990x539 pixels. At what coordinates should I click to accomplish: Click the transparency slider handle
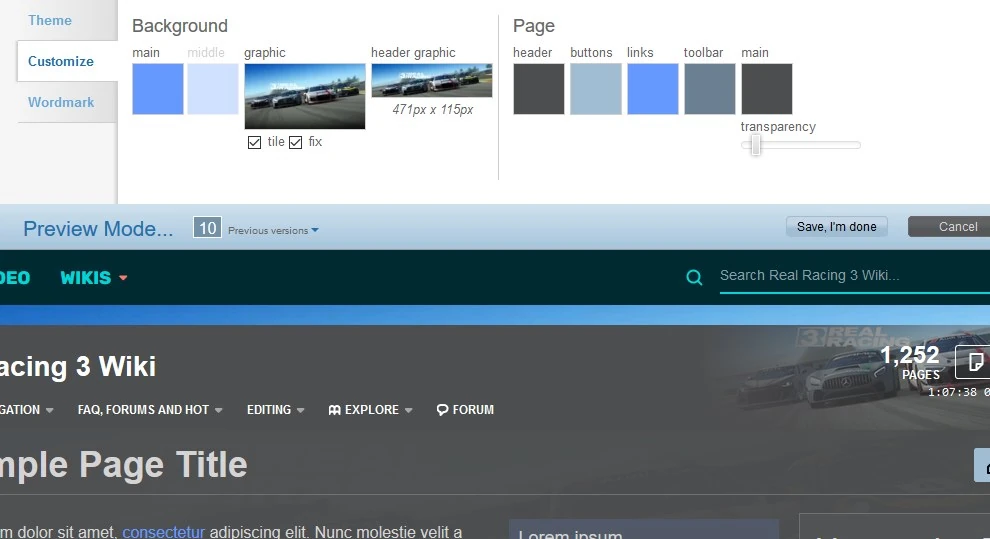click(756, 146)
